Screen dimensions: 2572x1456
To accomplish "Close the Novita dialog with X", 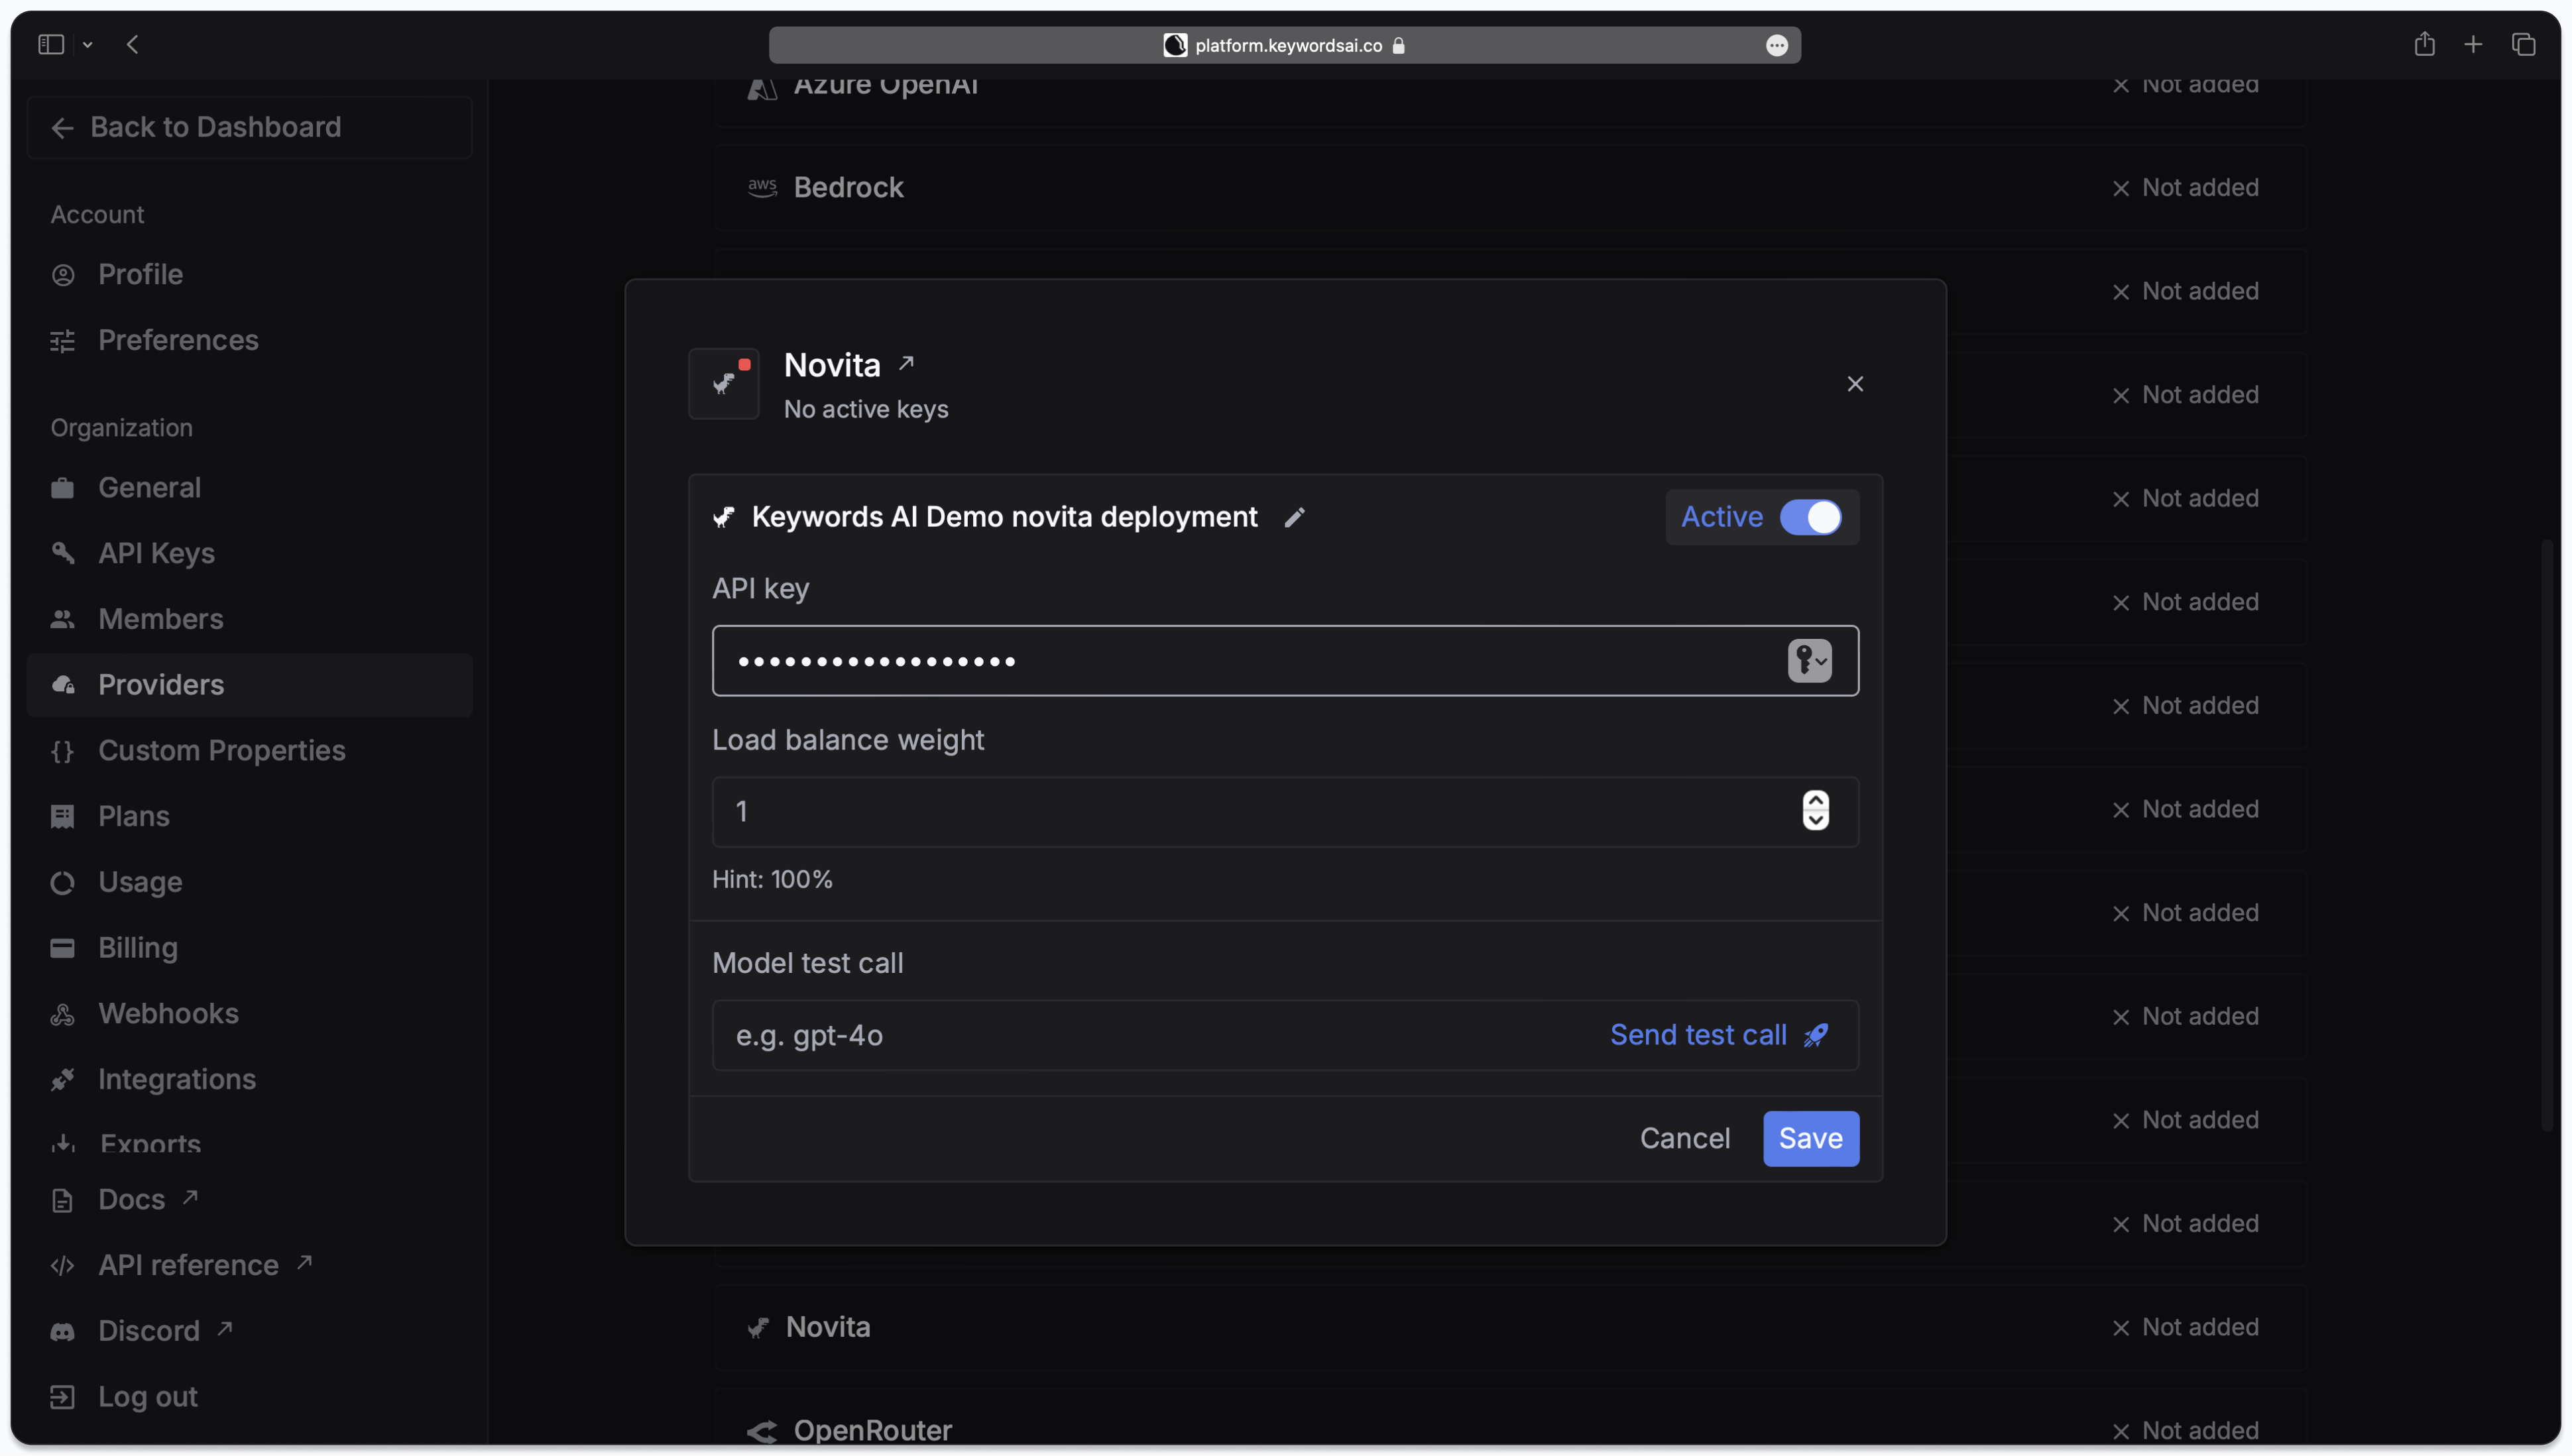I will point(1855,384).
